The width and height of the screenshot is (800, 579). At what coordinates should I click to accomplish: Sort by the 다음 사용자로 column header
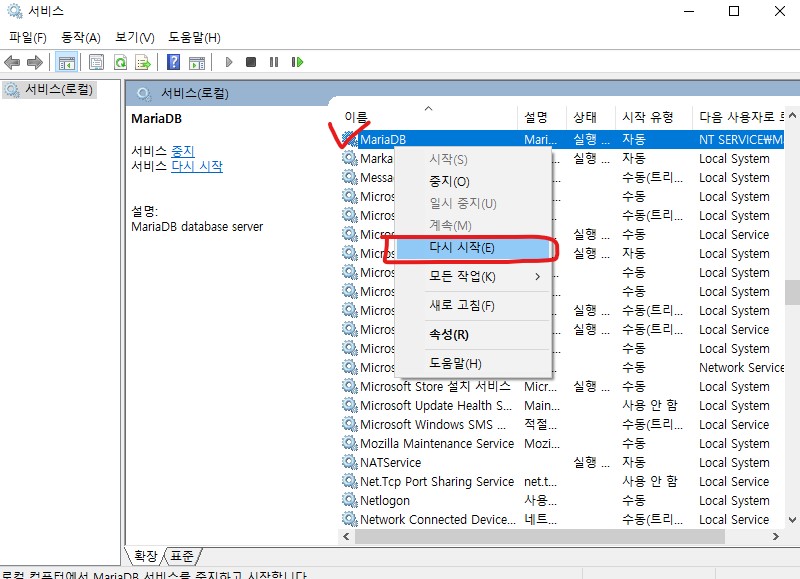(x=739, y=117)
